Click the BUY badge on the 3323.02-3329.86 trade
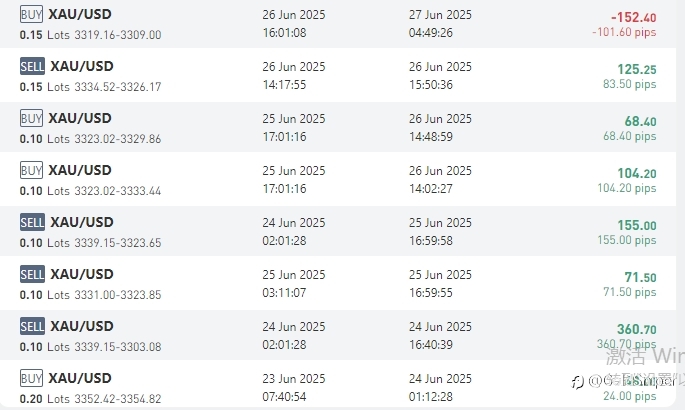685x410 pixels. click(31, 118)
